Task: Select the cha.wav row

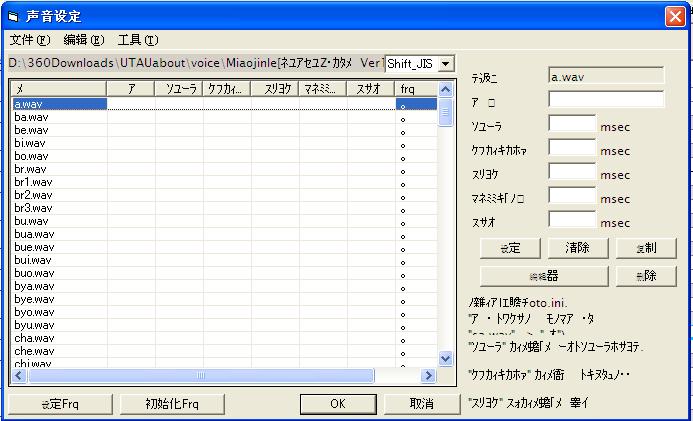Action: click(224, 338)
